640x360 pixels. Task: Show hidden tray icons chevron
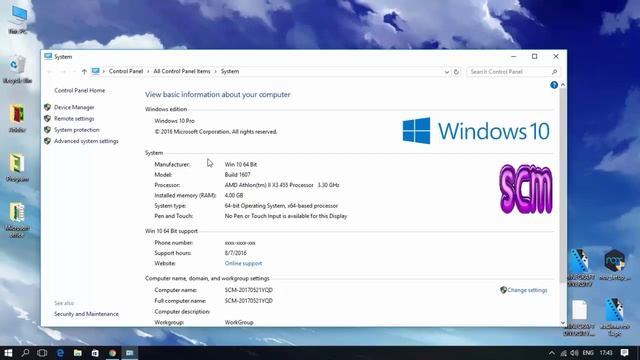coord(552,353)
